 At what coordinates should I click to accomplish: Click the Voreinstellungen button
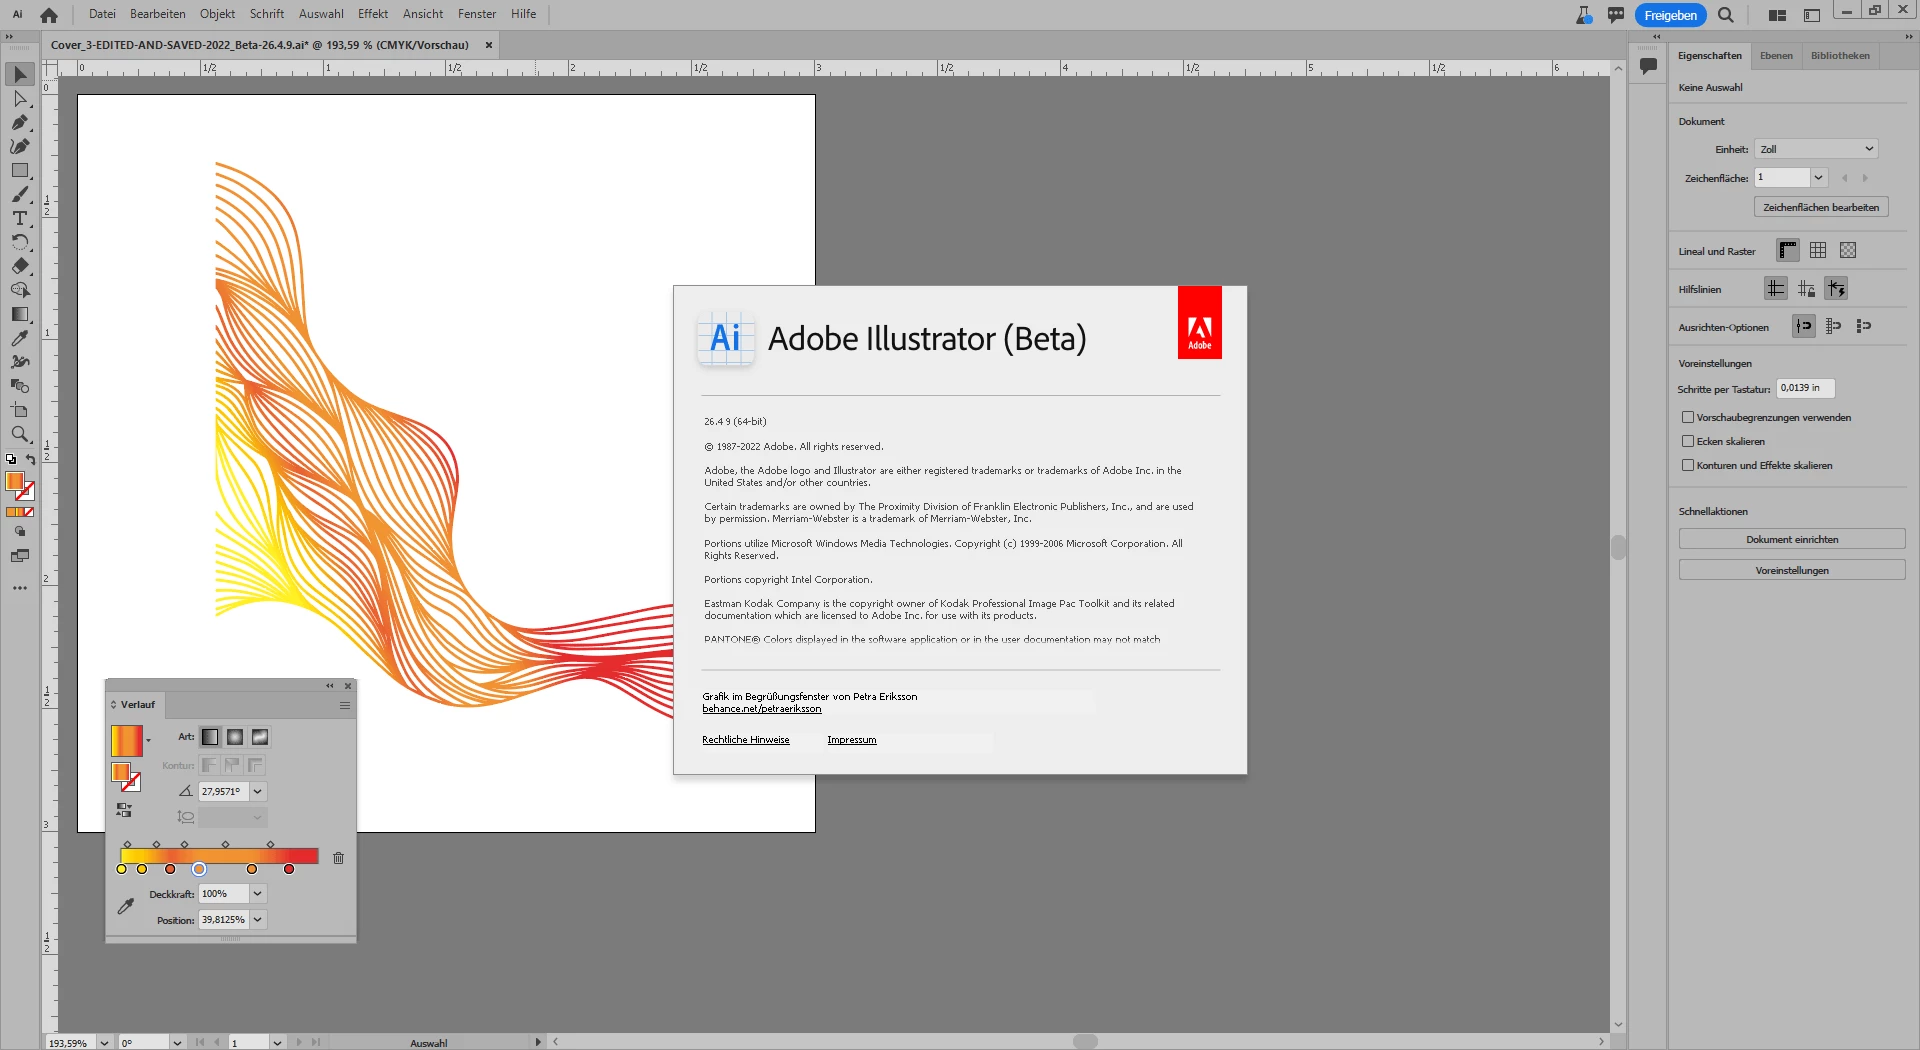[x=1792, y=570]
